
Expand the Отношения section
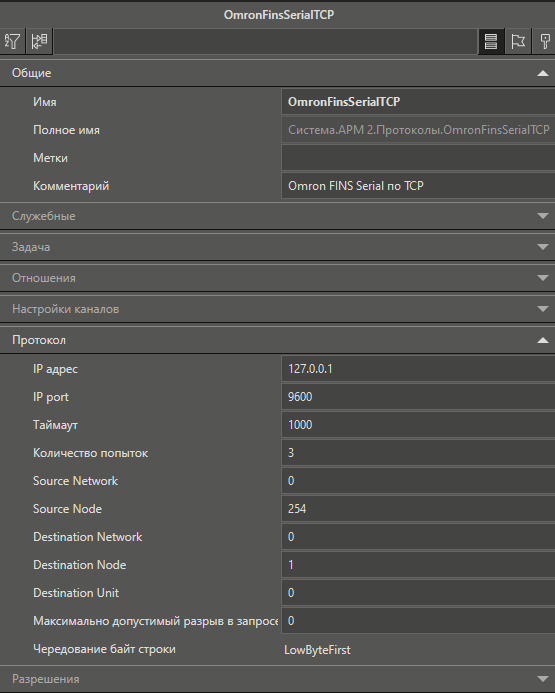[x=278, y=278]
